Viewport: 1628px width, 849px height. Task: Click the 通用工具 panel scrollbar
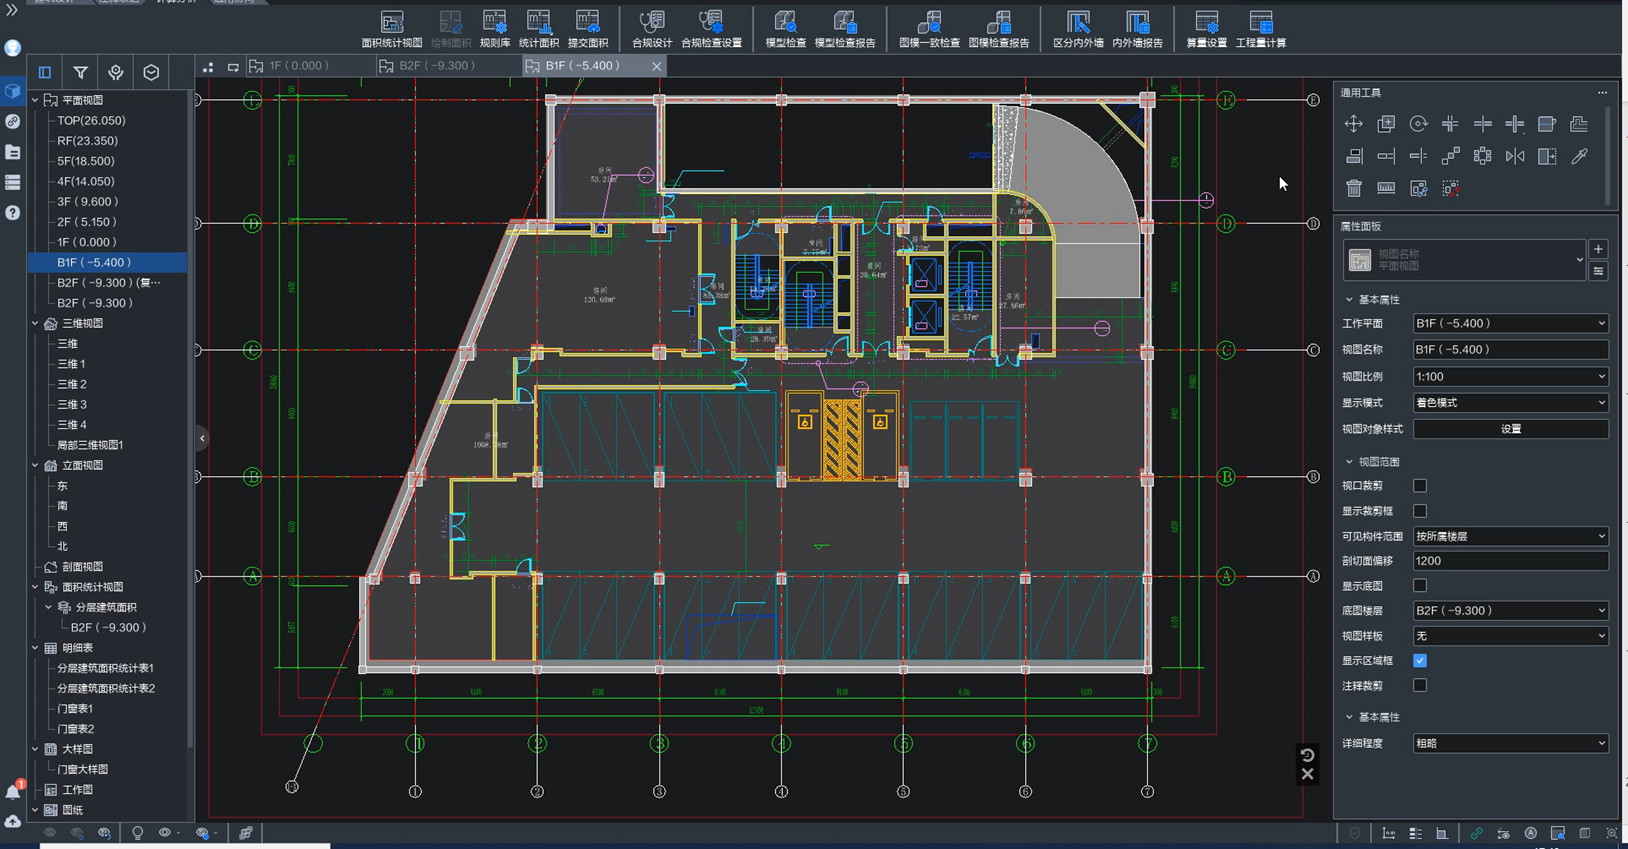1607,156
